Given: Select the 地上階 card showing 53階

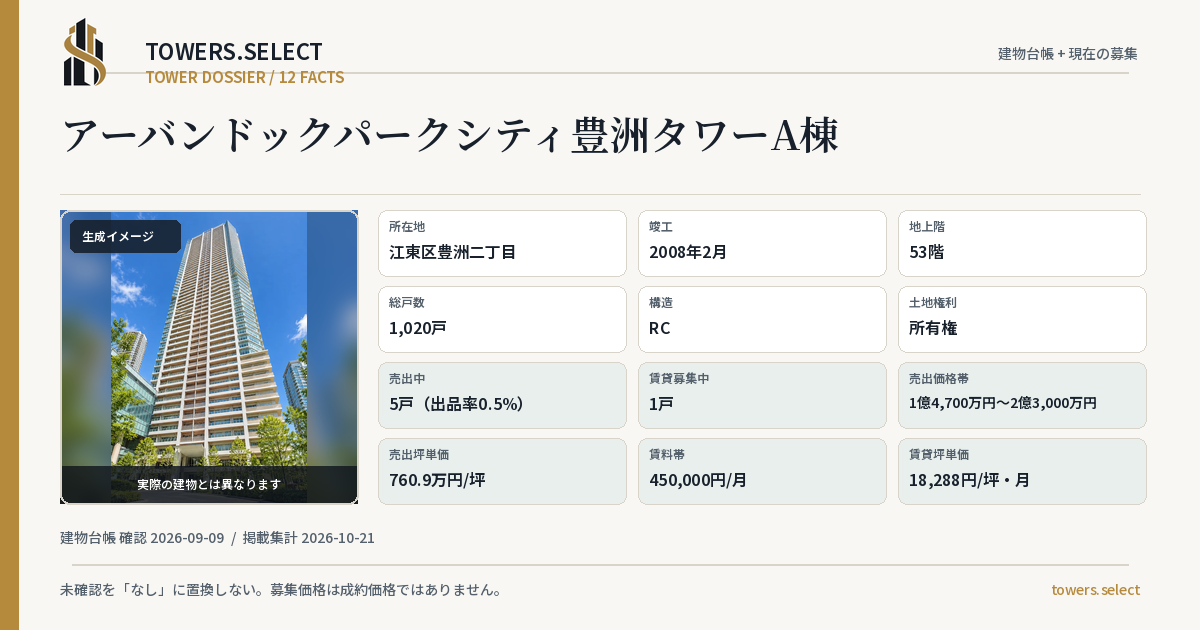Looking at the screenshot, I should tap(1022, 243).
